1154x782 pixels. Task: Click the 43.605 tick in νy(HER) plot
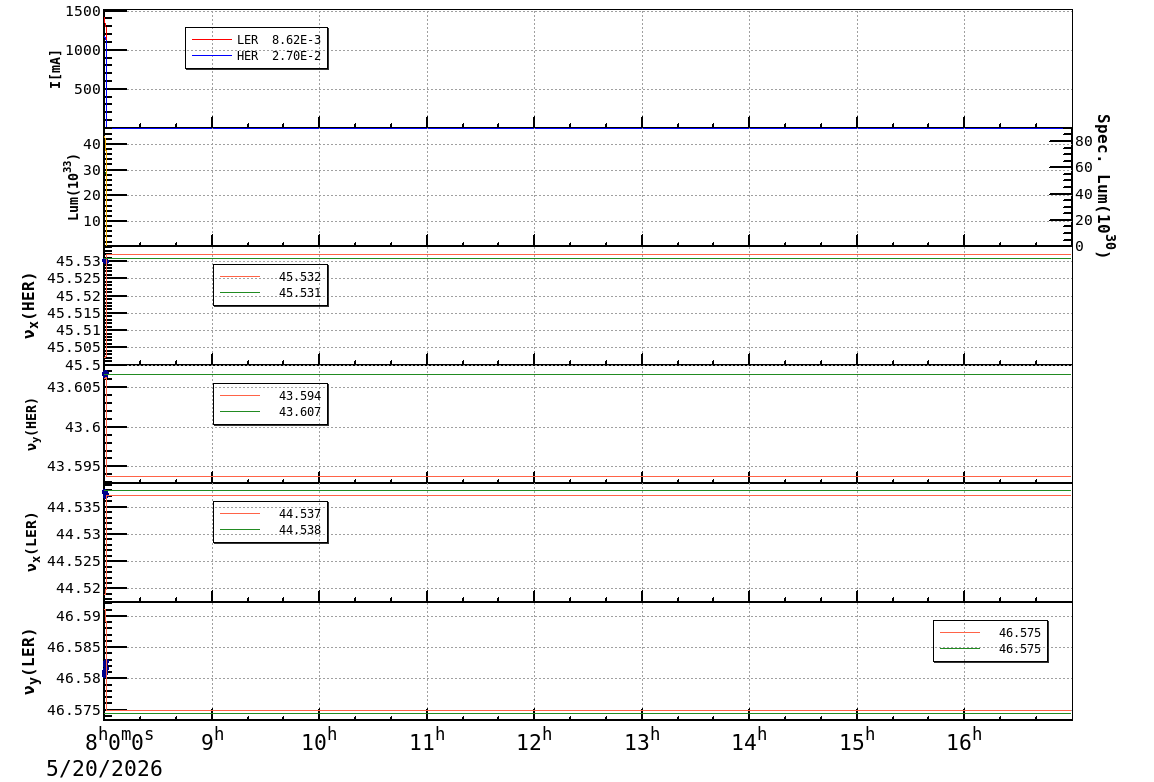coord(74,387)
